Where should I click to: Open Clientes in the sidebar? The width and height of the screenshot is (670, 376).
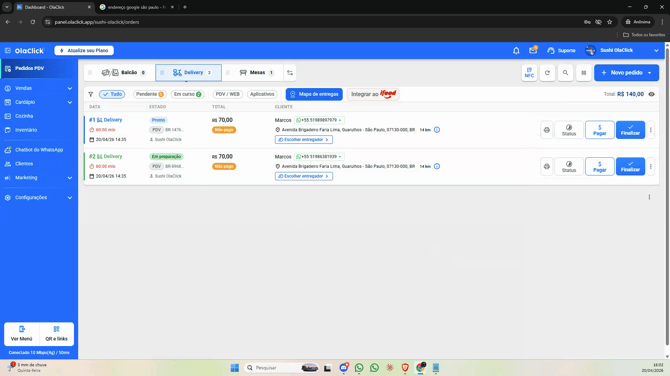point(24,164)
